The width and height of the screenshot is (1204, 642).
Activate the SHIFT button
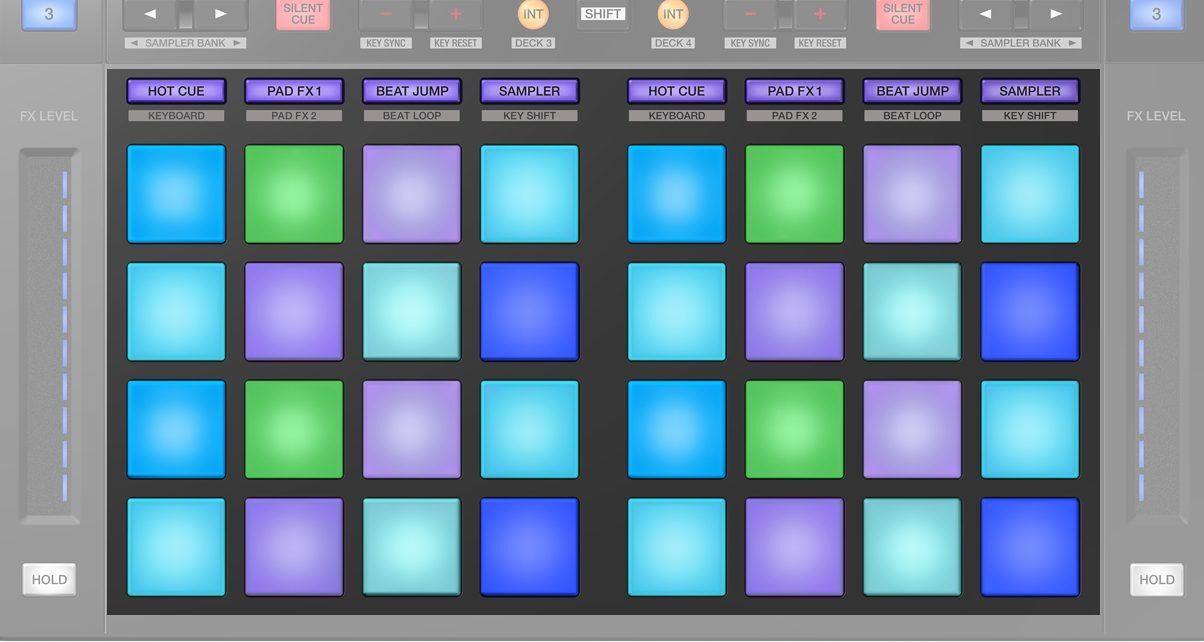point(603,14)
